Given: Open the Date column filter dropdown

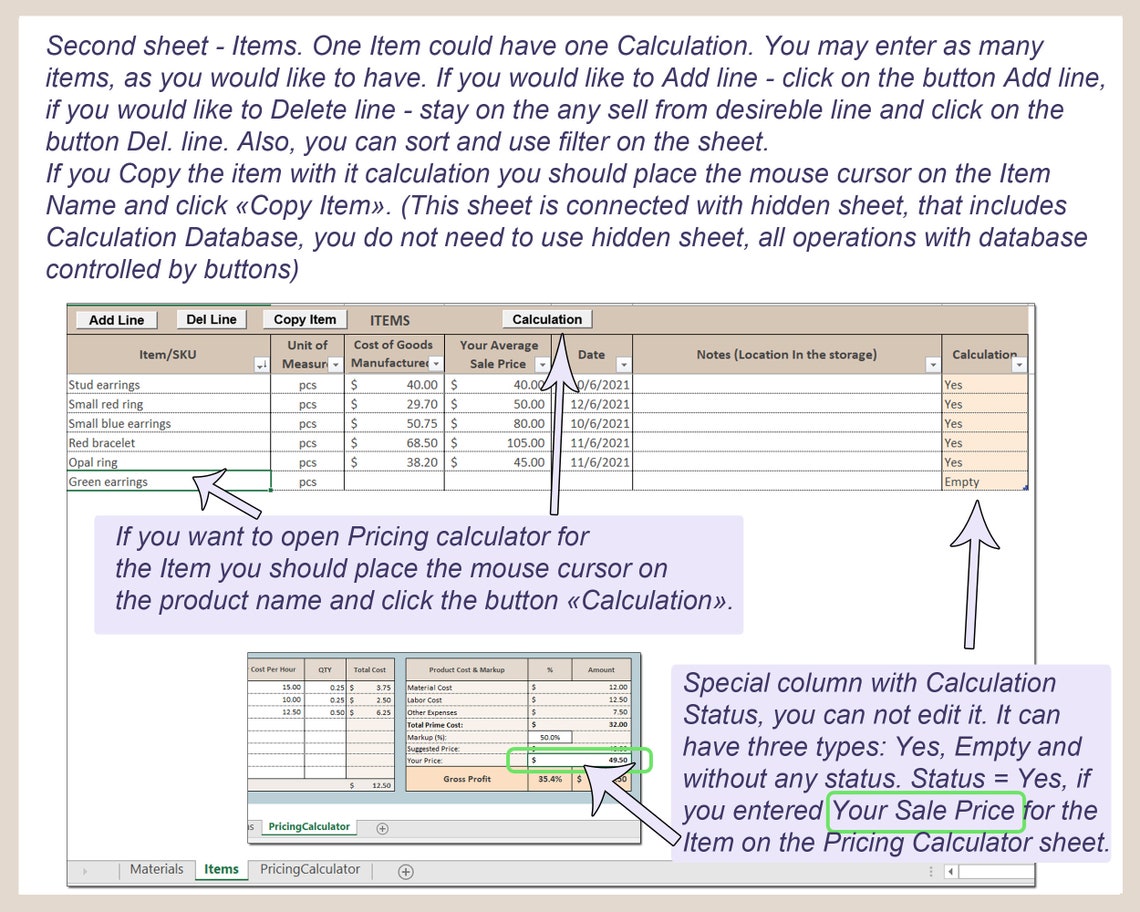Looking at the screenshot, I should [x=623, y=366].
